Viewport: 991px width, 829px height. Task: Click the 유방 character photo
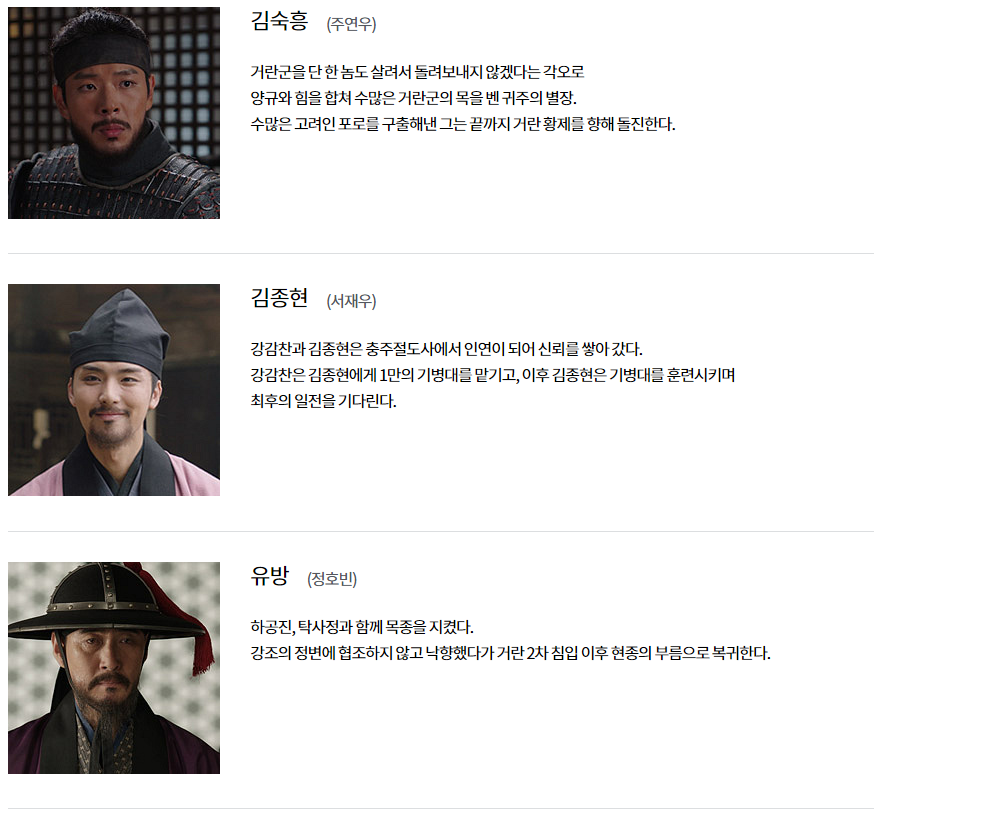point(114,668)
